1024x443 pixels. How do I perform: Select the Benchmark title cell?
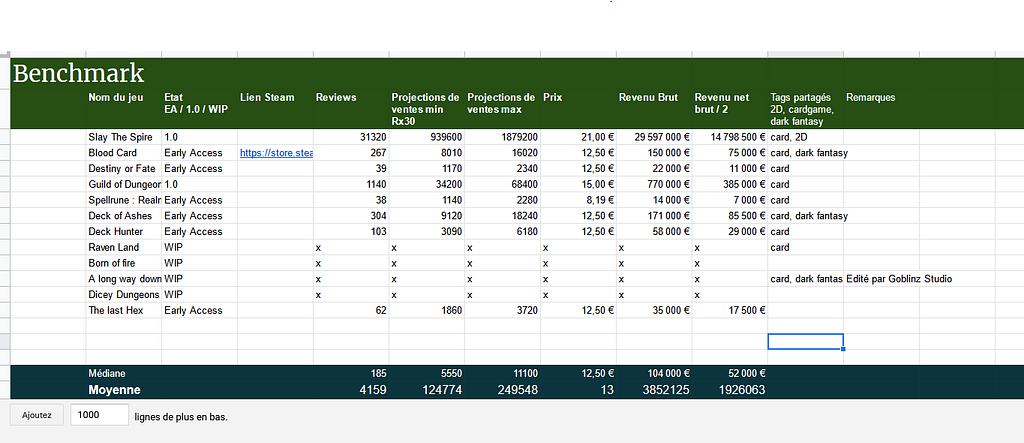[78, 73]
